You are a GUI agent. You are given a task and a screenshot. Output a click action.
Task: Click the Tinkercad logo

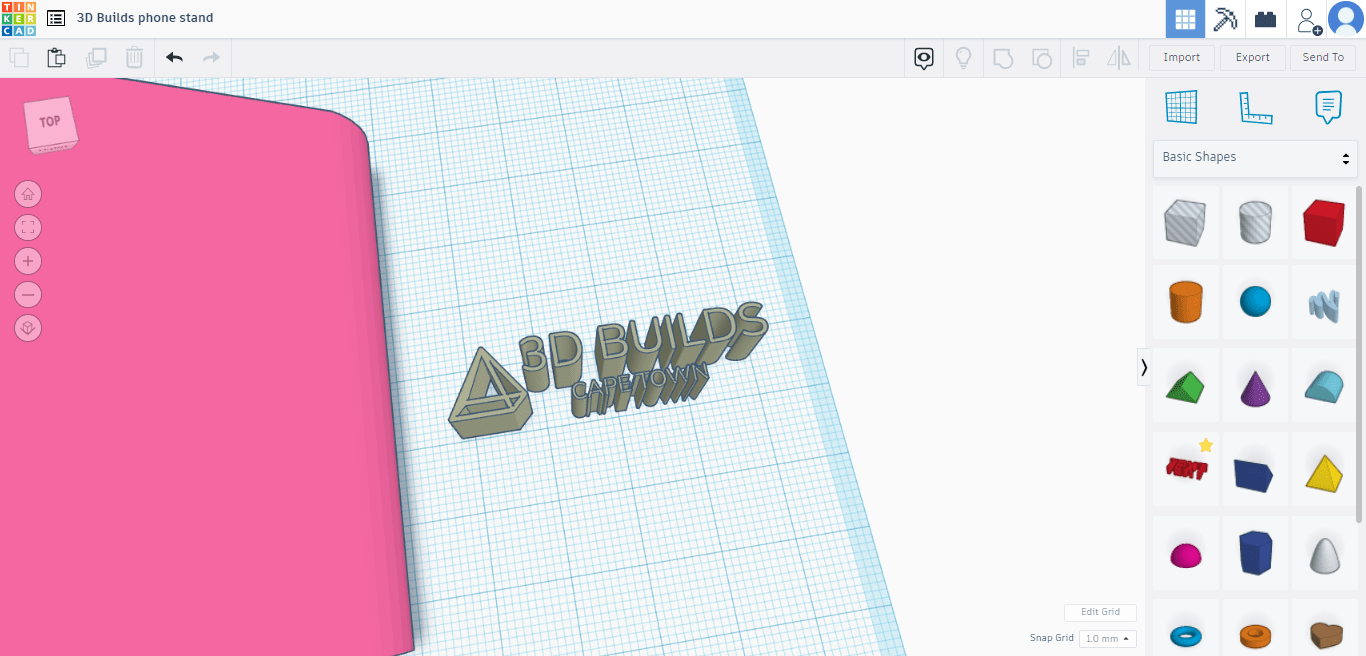point(18,18)
